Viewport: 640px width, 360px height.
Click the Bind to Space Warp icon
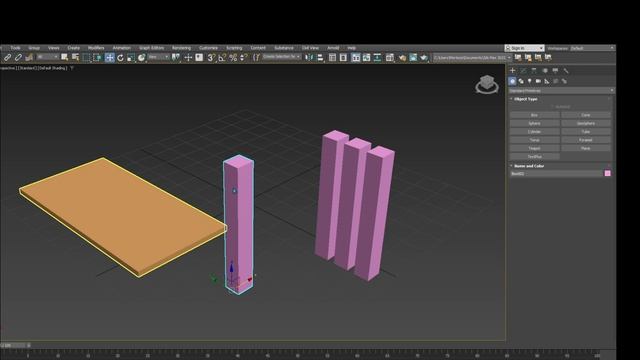point(29,58)
